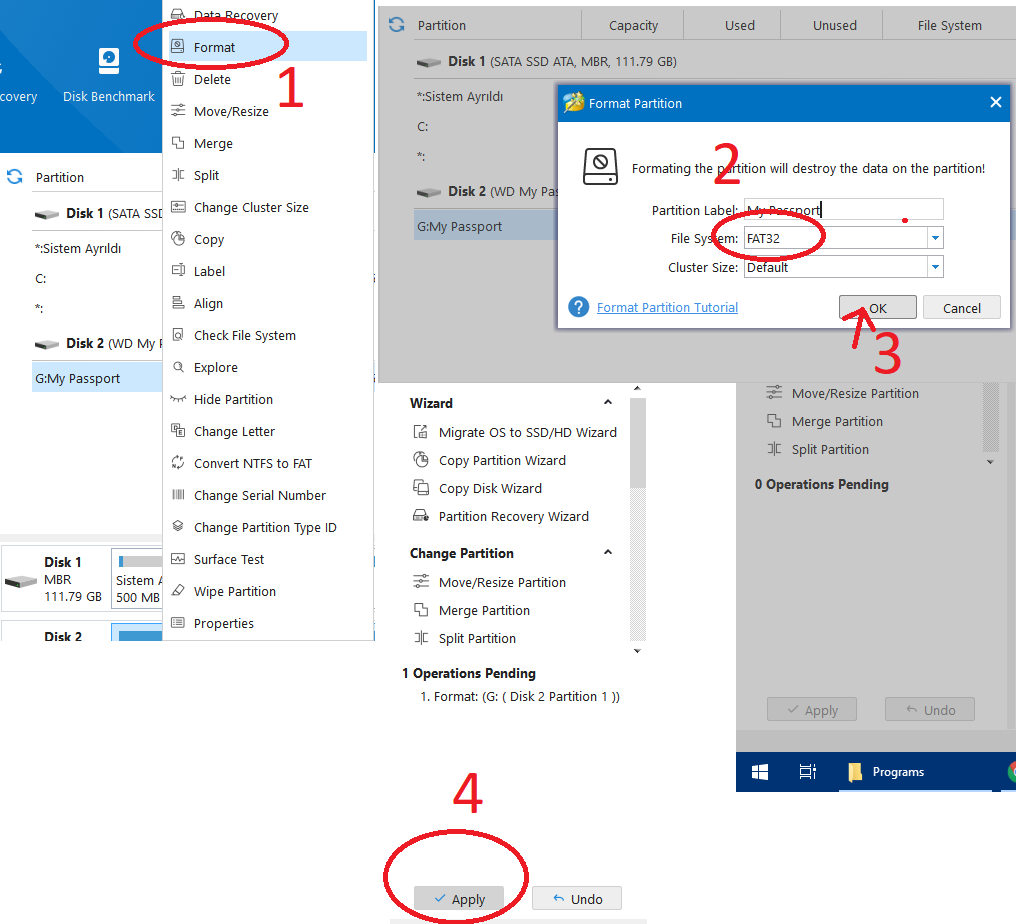The height and width of the screenshot is (924, 1016).
Task: Click Copy Partition Wizard entry
Action: click(x=502, y=460)
